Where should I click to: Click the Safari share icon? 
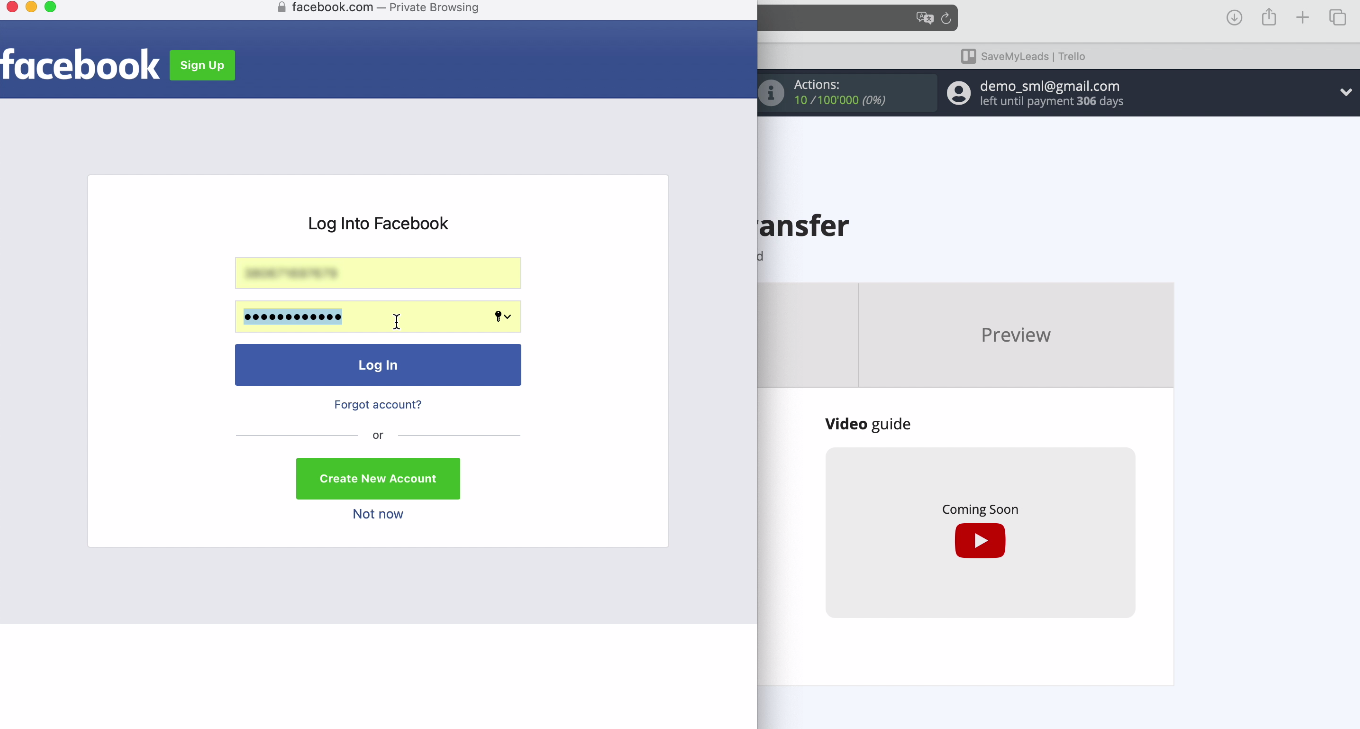pyautogui.click(x=1269, y=17)
